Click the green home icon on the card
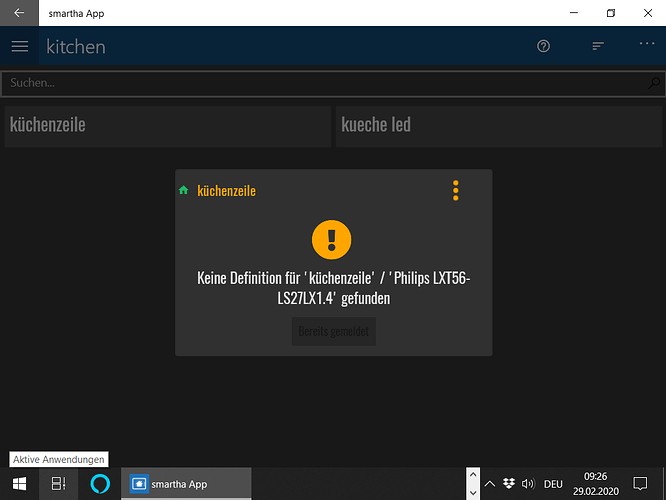Image resolution: width=666 pixels, height=500 pixels. coord(183,190)
